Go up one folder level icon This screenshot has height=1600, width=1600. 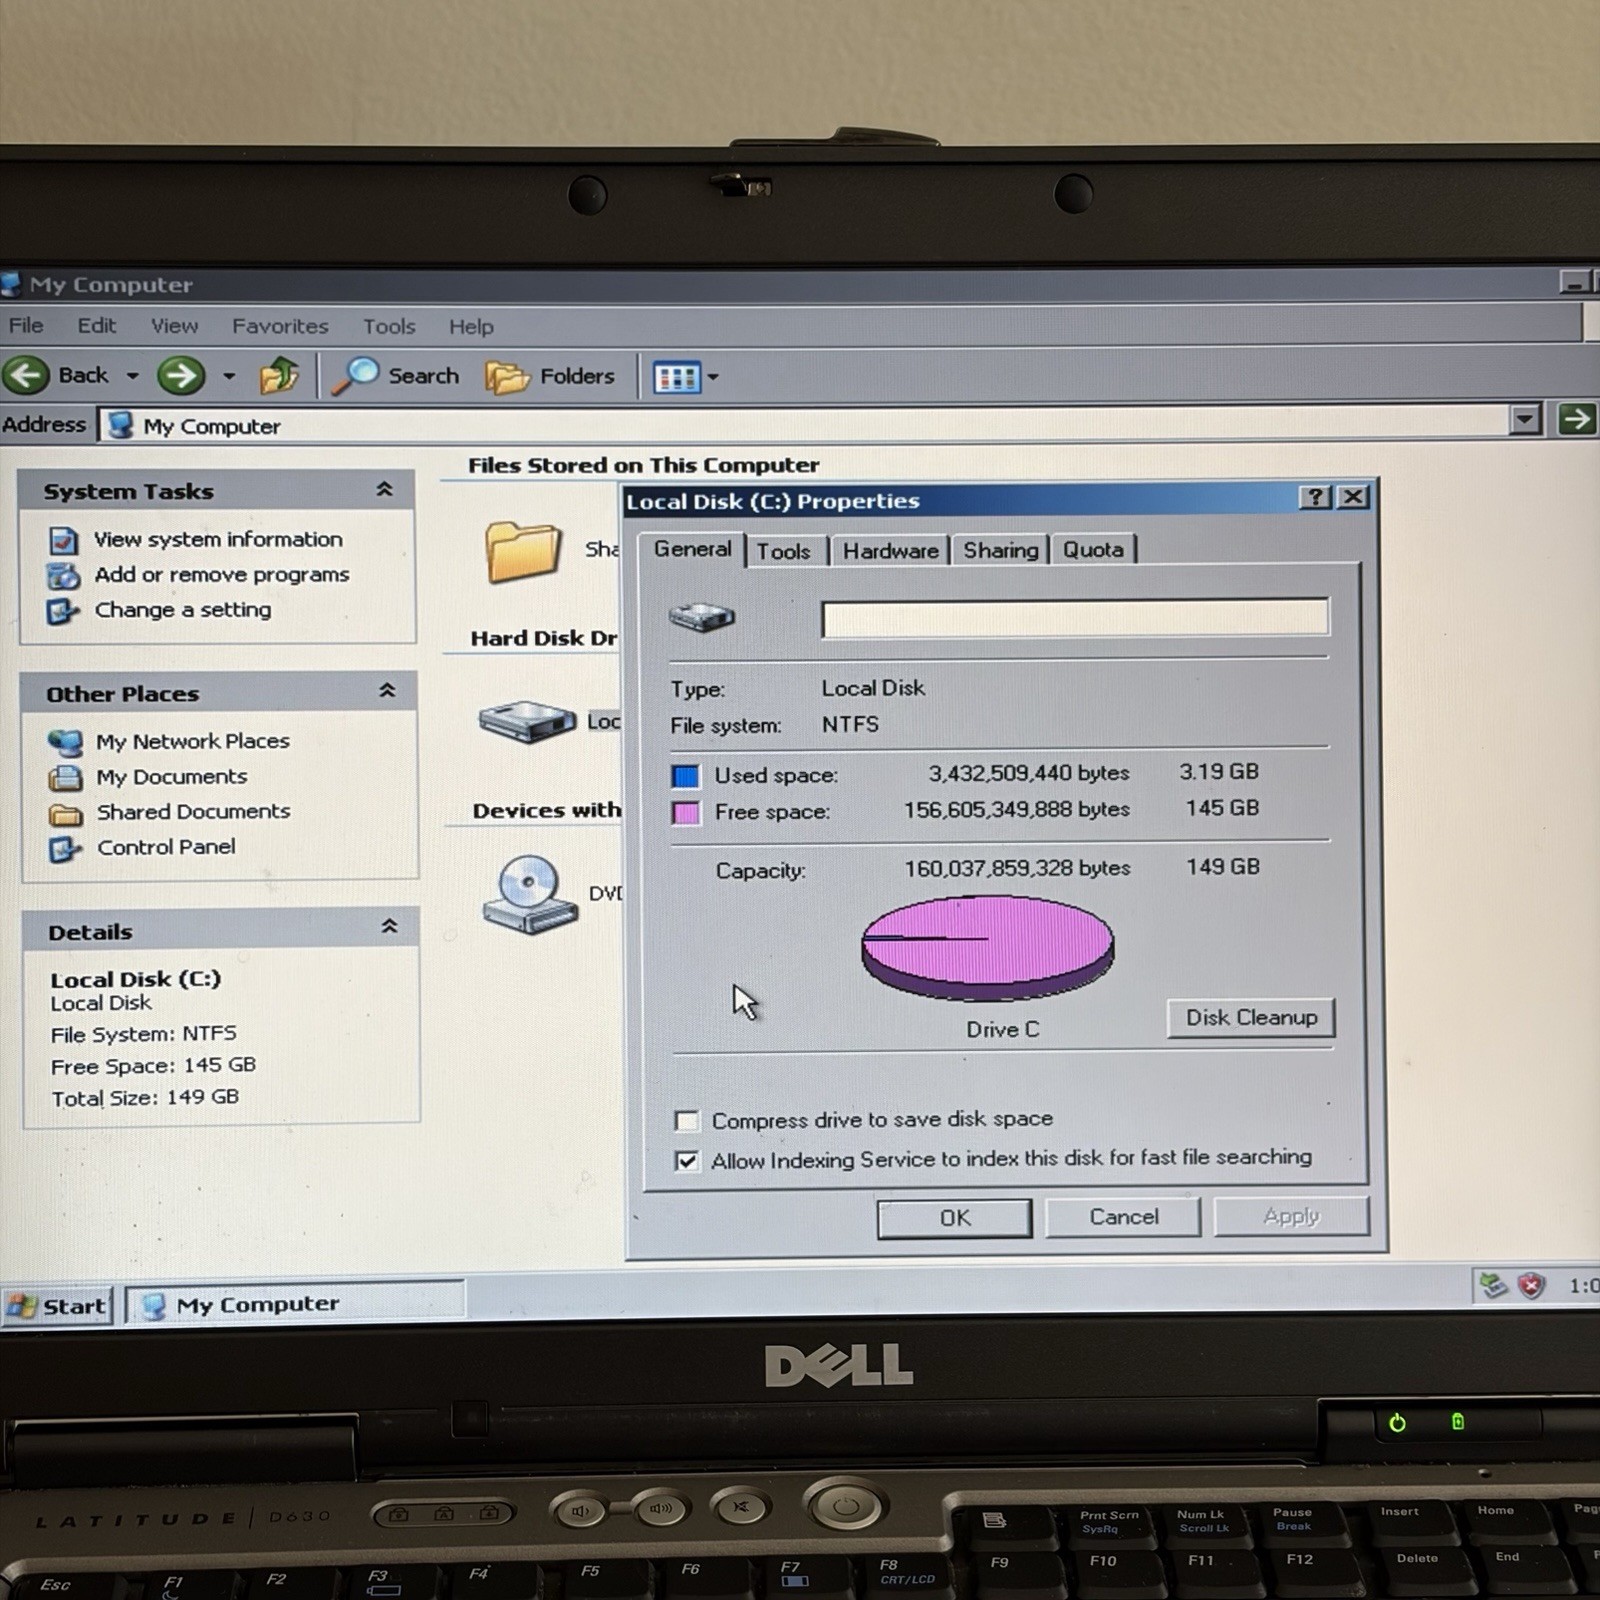coord(279,376)
